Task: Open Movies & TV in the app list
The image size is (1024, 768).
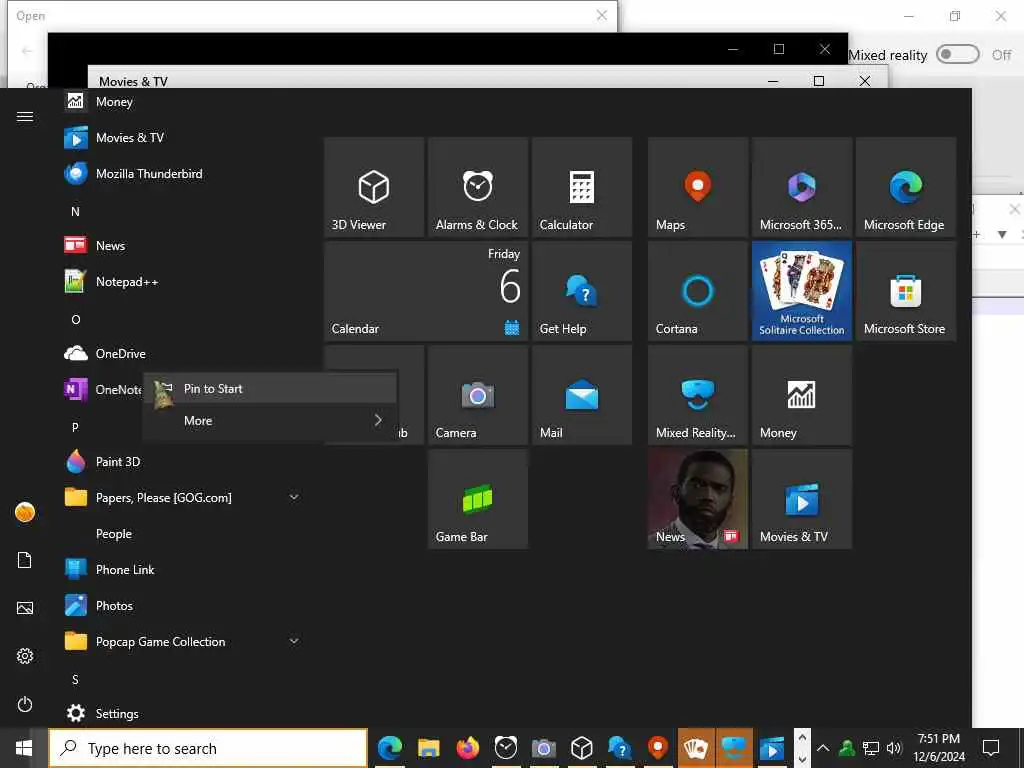Action: tap(183, 138)
